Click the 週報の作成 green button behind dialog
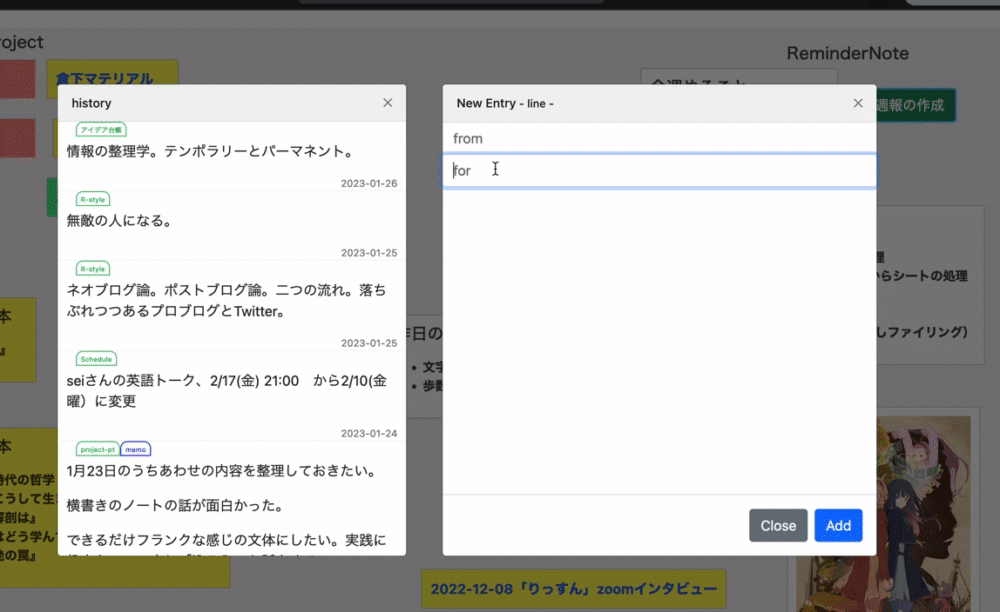The image size is (1000, 612). click(x=916, y=105)
